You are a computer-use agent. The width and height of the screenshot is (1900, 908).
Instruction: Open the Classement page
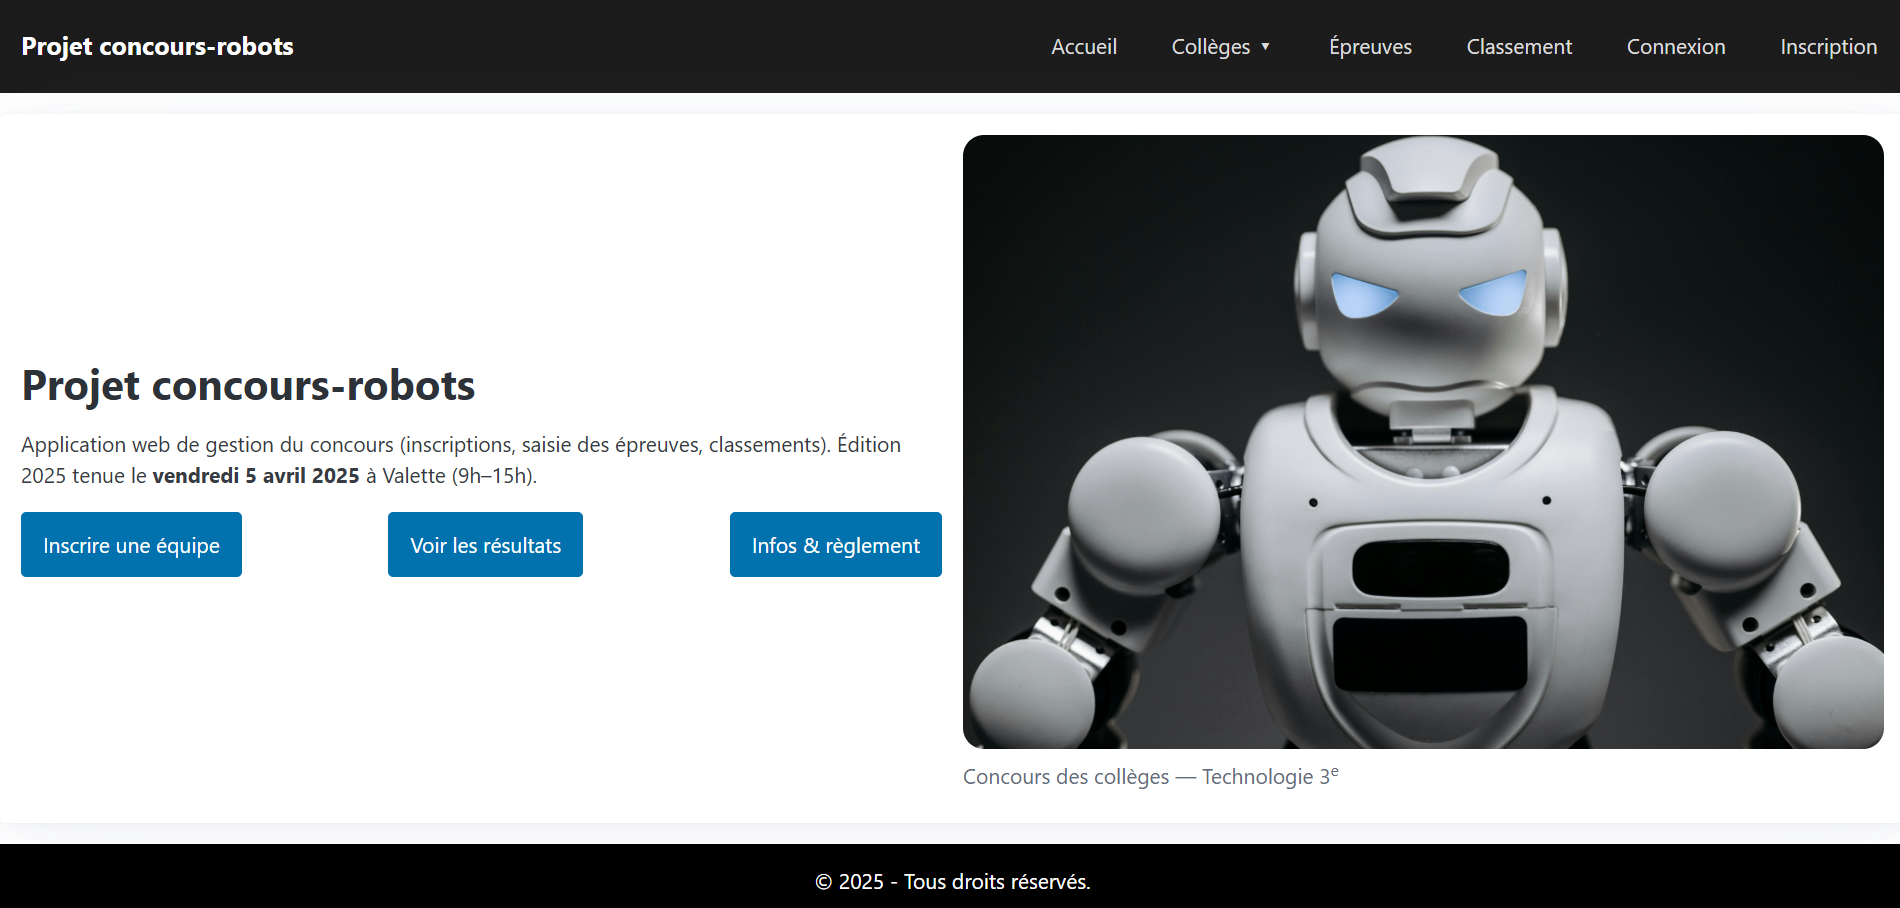click(x=1519, y=47)
